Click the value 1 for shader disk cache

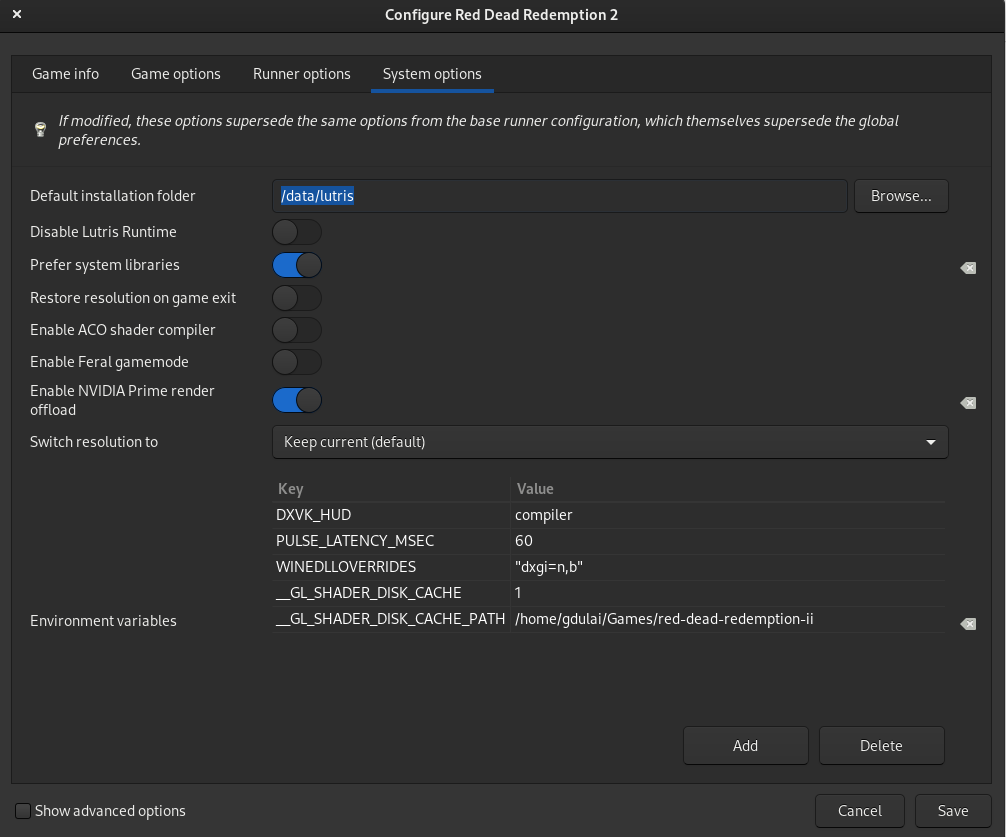[728, 593]
